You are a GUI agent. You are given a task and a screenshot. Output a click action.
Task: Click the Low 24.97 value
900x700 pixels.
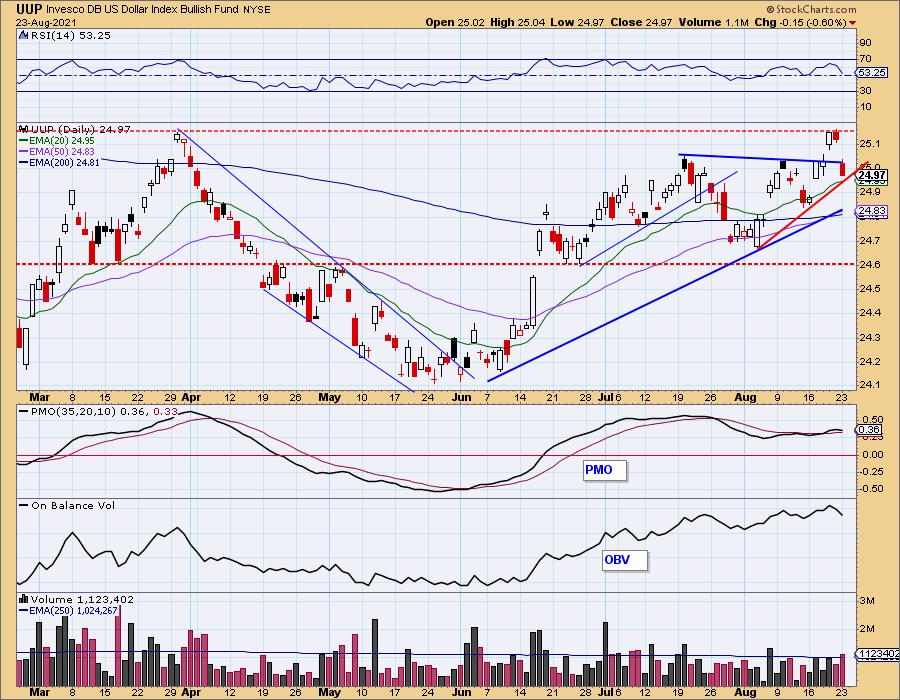click(x=576, y=22)
